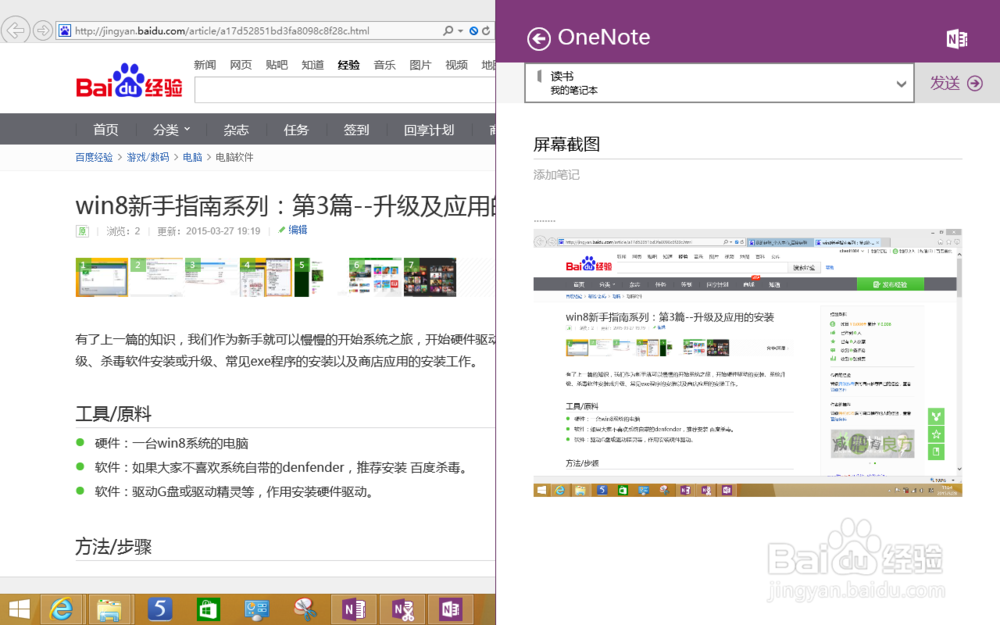
Task: Open the 图片 link in Baidu top nav
Action: pos(420,64)
